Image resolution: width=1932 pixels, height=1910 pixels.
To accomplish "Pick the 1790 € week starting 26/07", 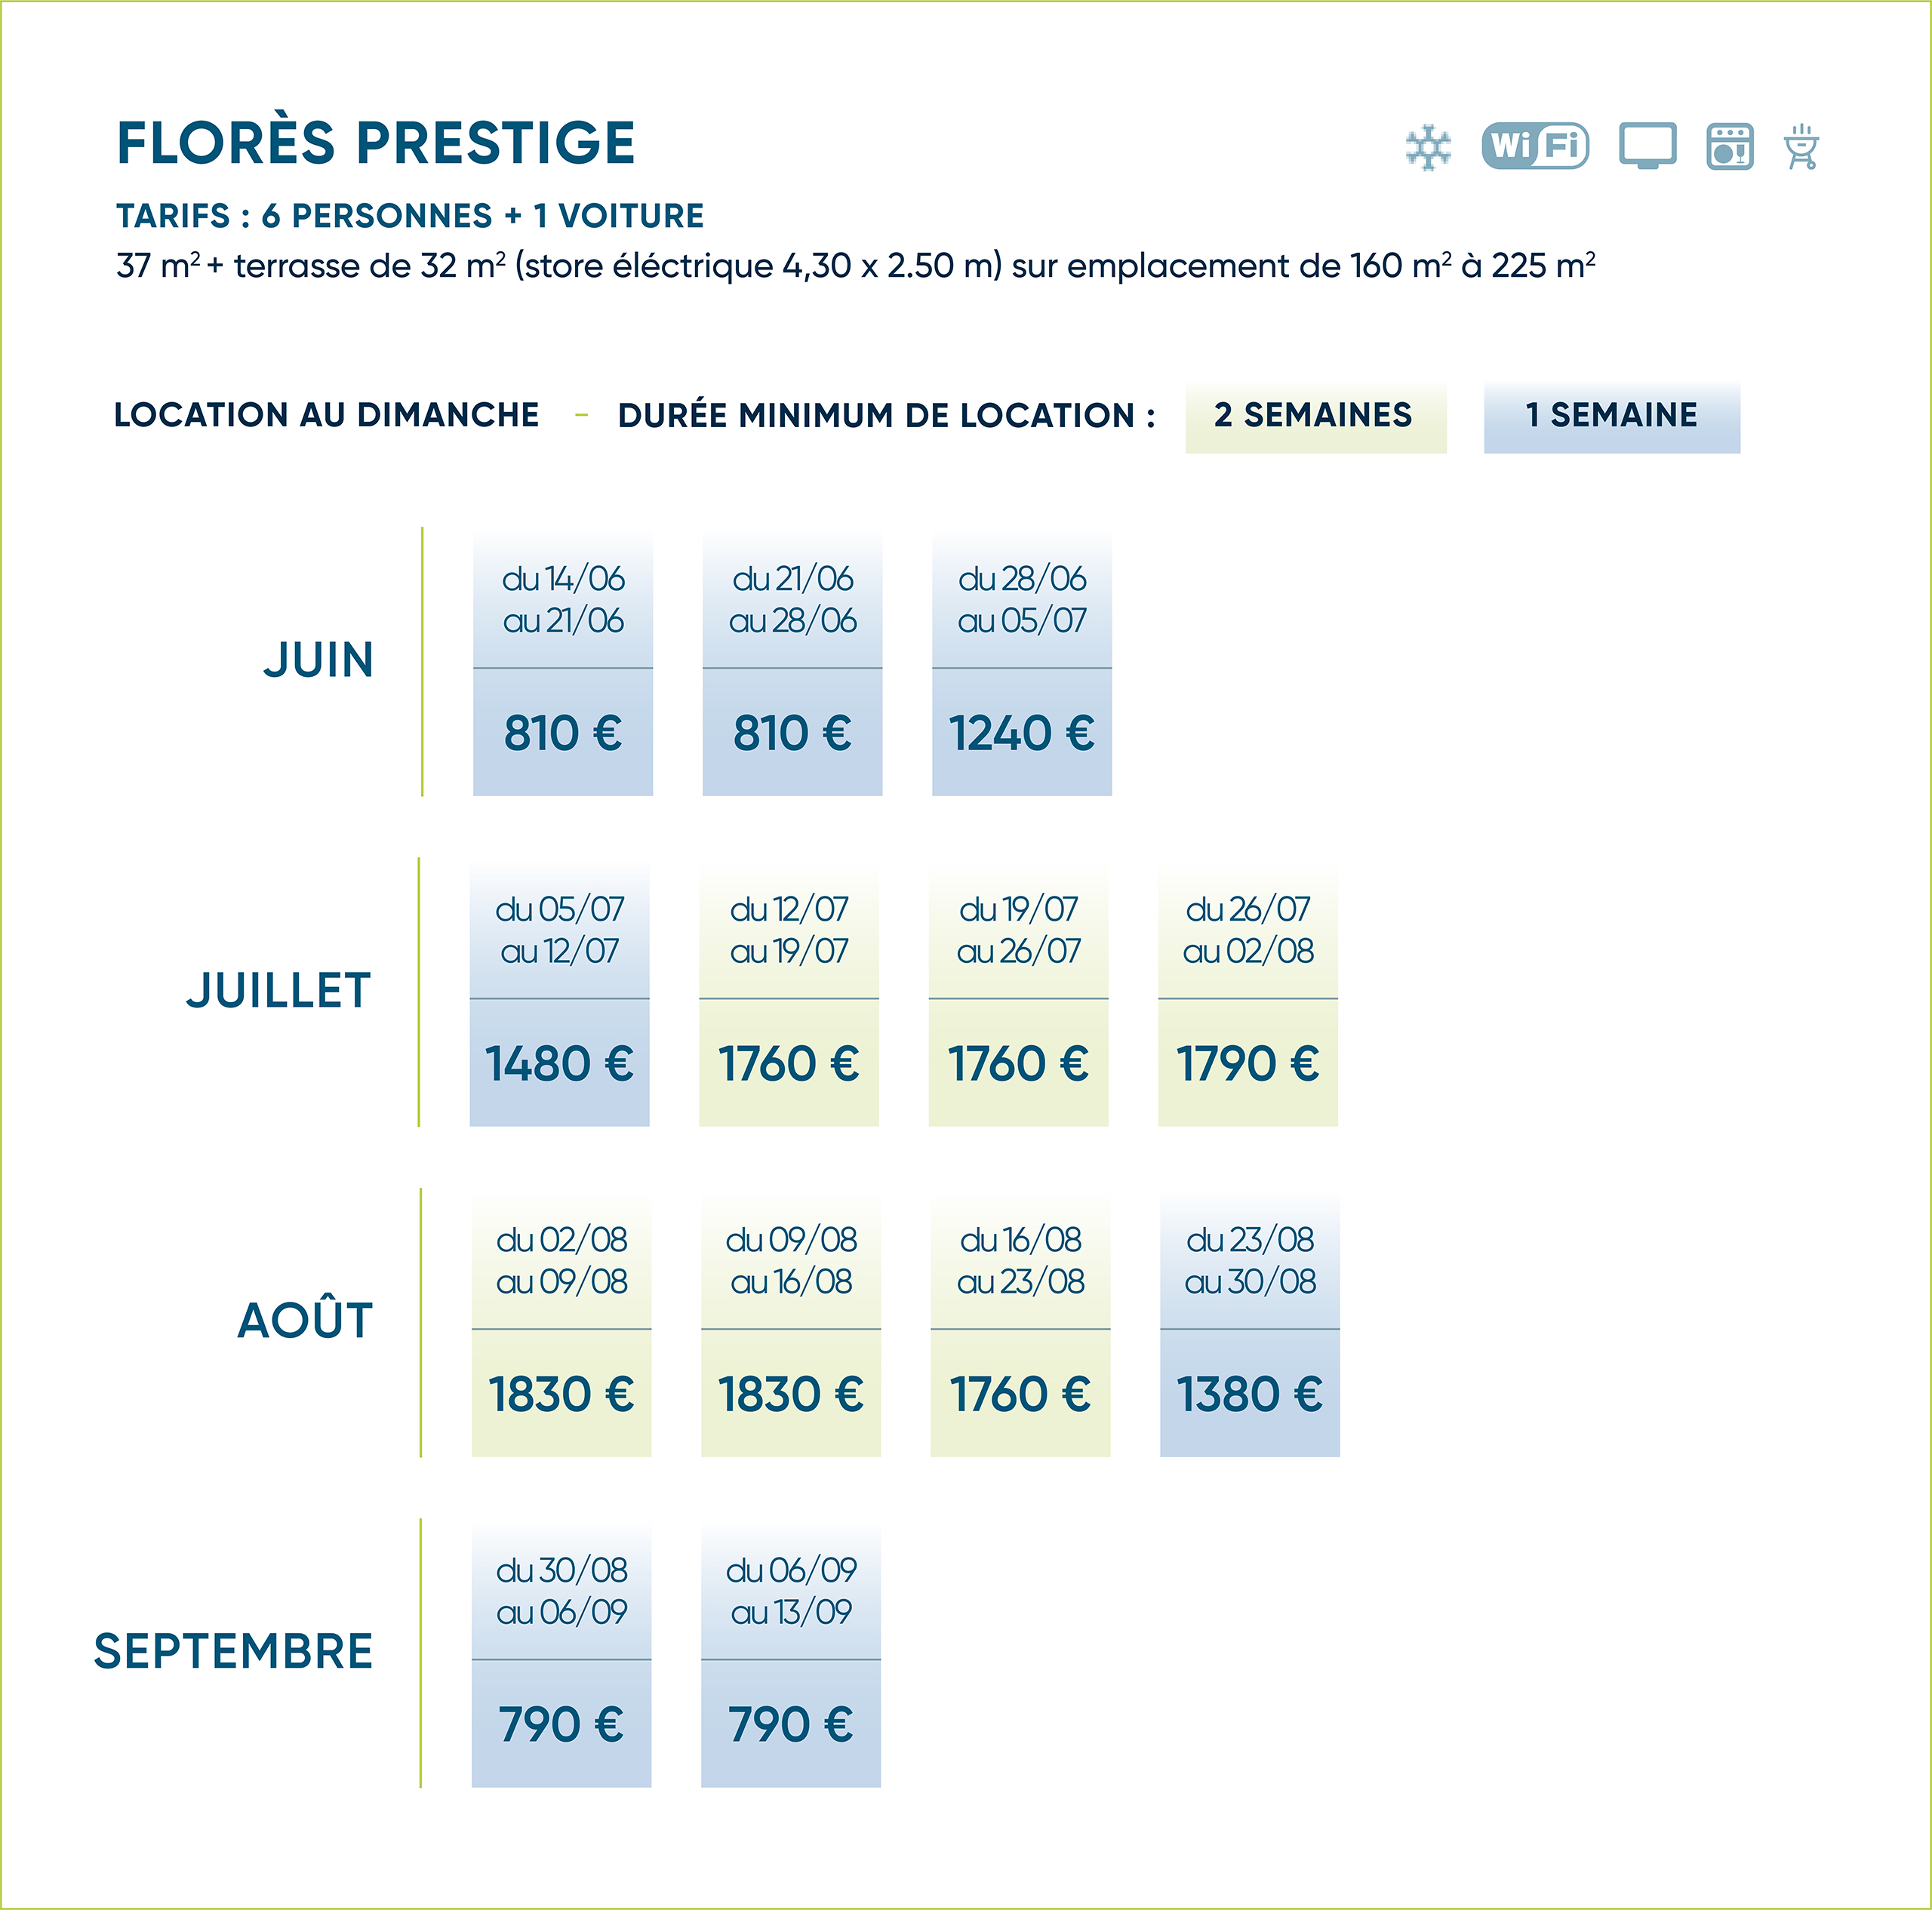I will pos(1247,995).
